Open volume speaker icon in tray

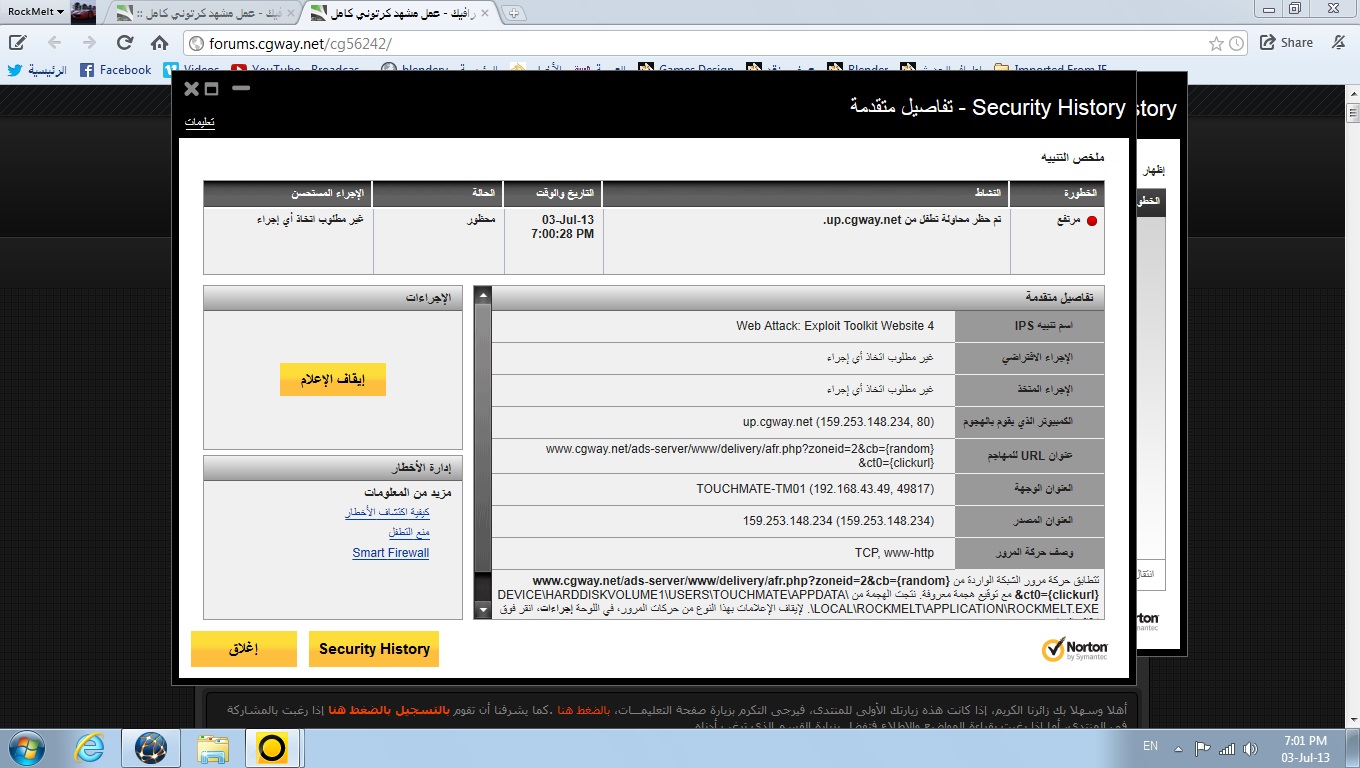pyautogui.click(x=1251, y=747)
